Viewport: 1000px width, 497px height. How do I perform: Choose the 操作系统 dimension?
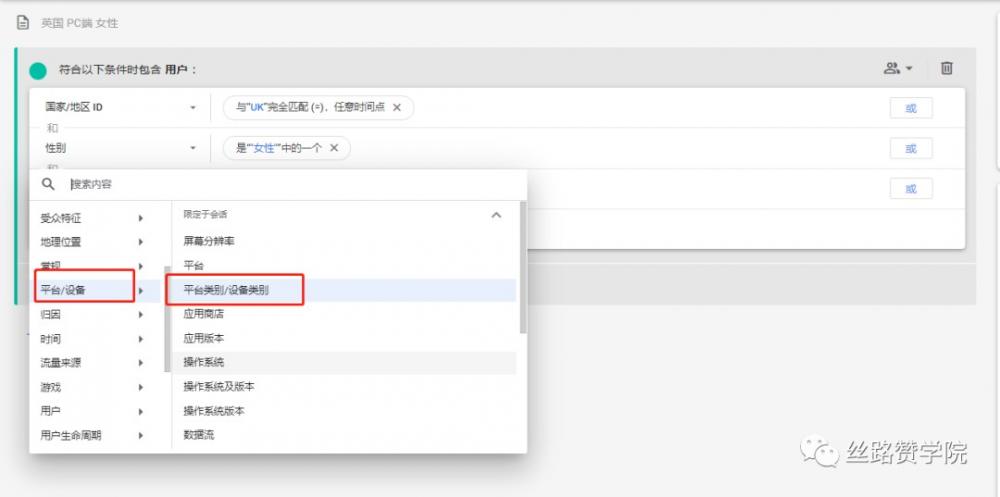344,362
